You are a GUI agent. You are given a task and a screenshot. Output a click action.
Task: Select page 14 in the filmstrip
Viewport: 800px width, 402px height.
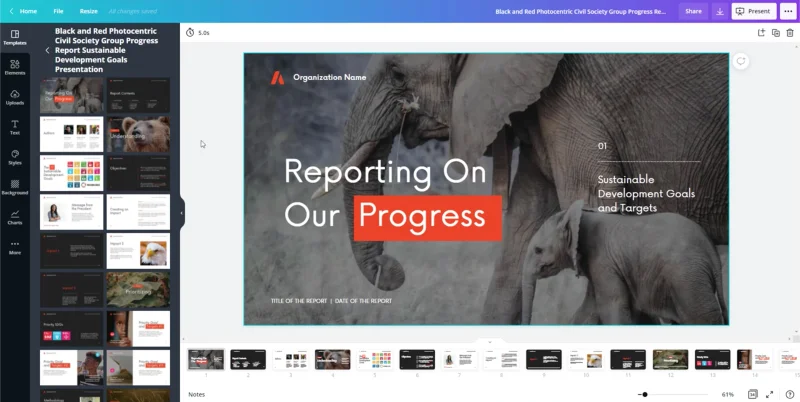(x=755, y=360)
